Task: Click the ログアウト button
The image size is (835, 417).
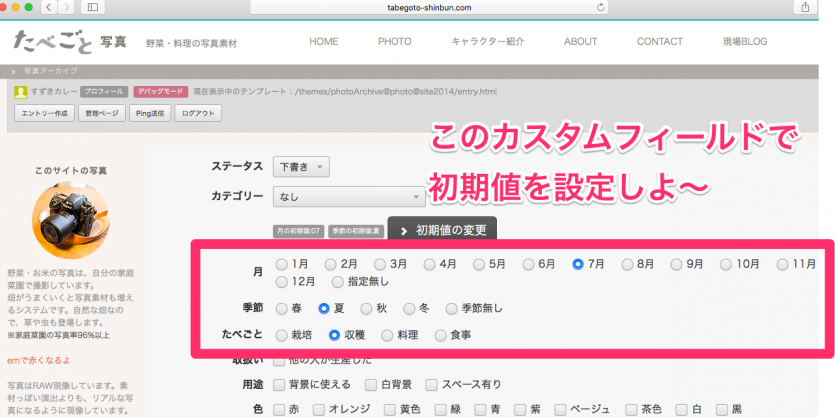Action: click(196, 113)
